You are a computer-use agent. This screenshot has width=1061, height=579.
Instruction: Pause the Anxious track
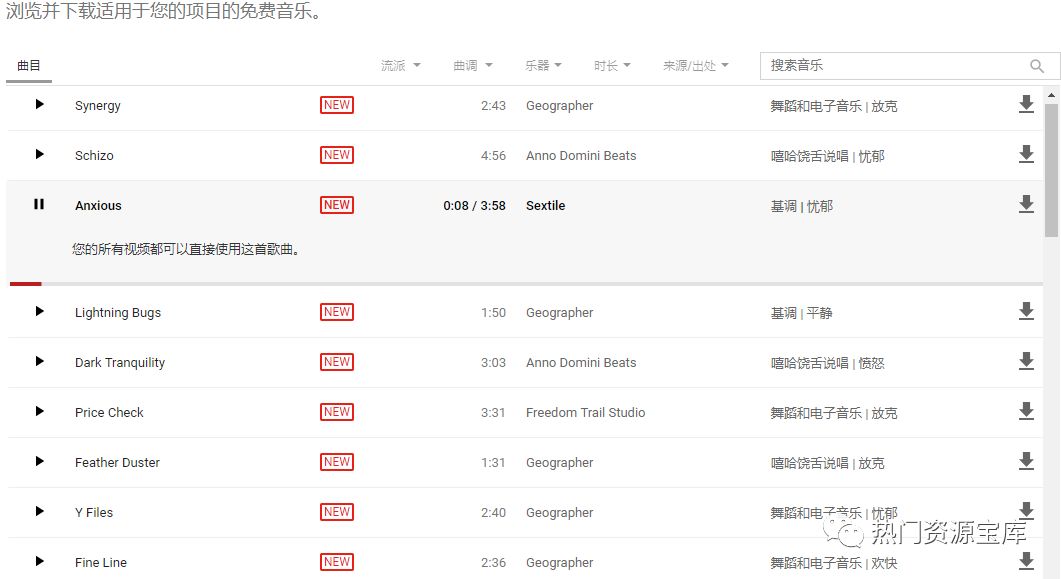click(39, 204)
